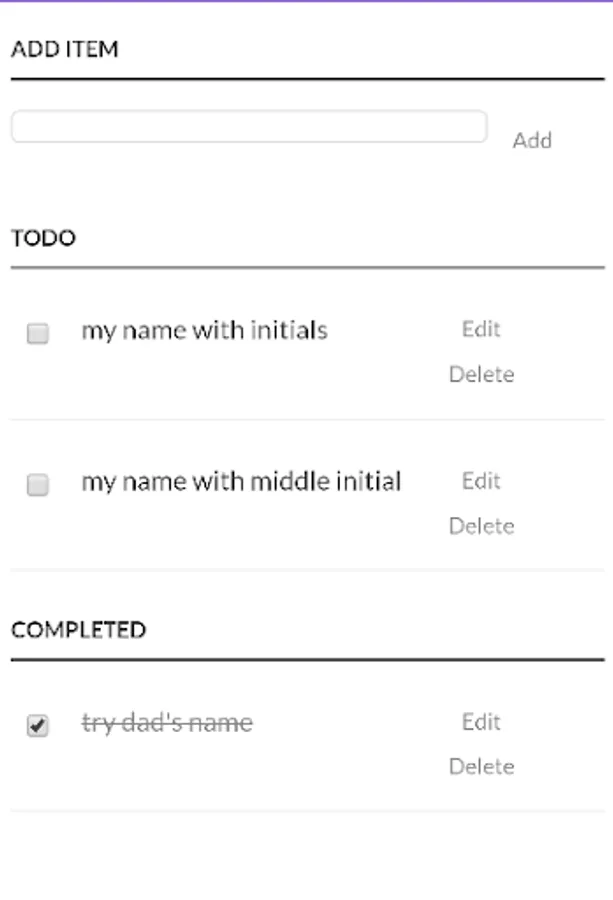Click the new item text input field
Screen dimensions: 613x900
pos(248,127)
